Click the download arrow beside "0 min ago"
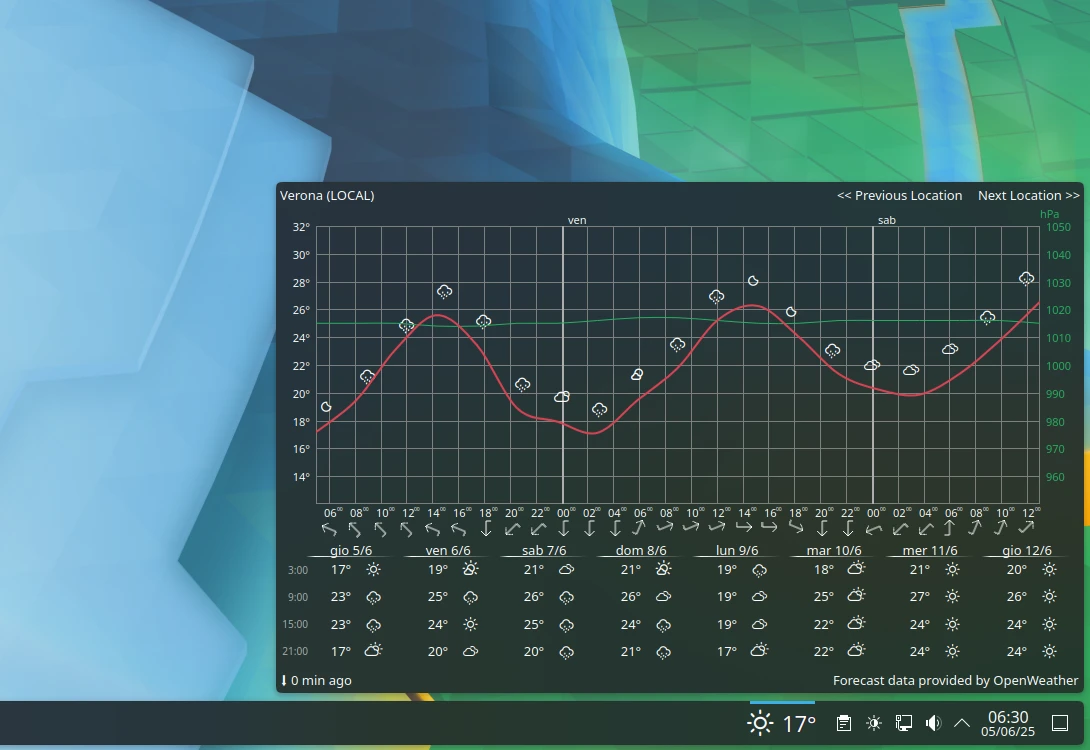This screenshot has width=1090, height=750. [x=285, y=680]
